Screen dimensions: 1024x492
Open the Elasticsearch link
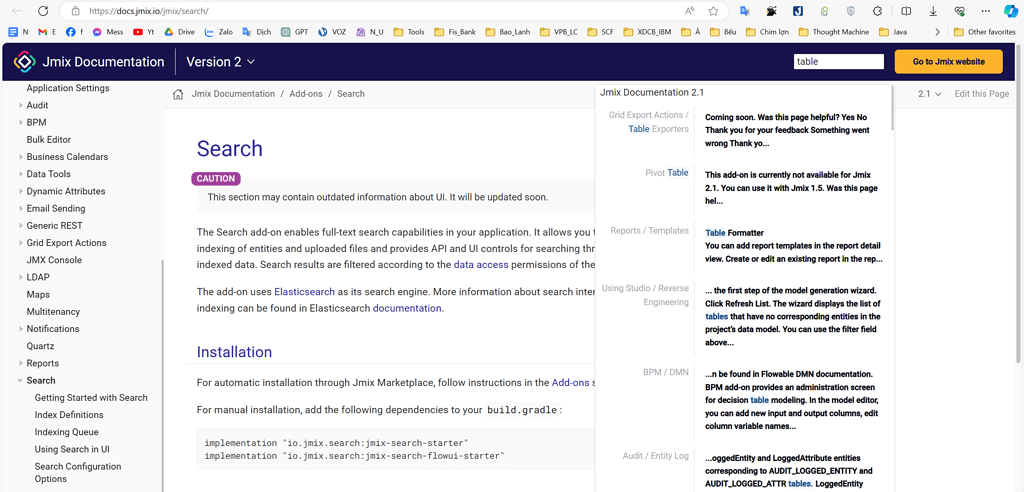click(x=304, y=291)
